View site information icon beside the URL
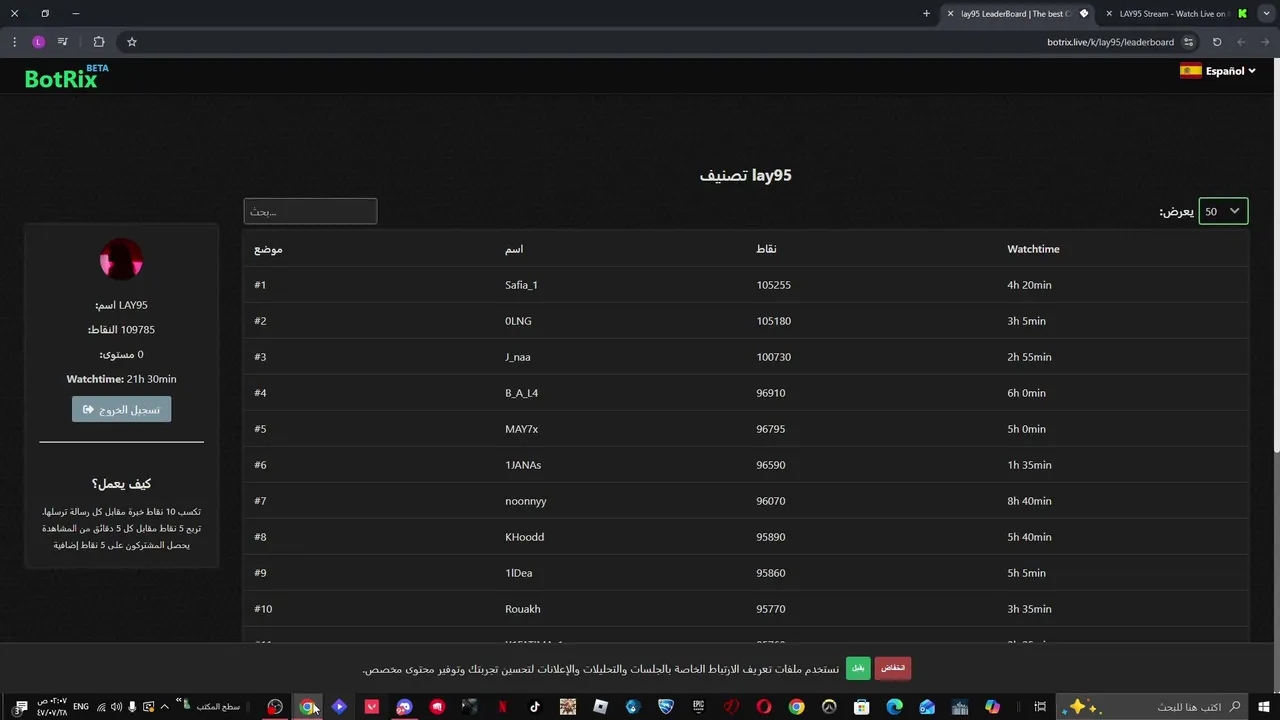The image size is (1280, 720). tap(1189, 42)
